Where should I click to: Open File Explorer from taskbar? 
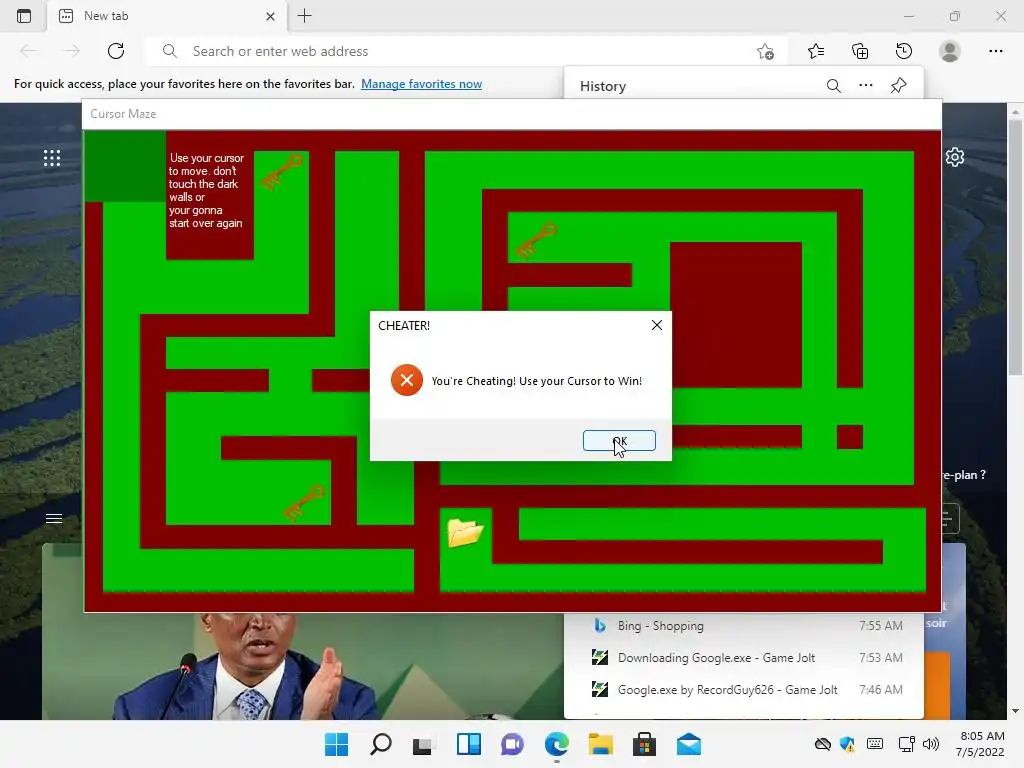601,744
